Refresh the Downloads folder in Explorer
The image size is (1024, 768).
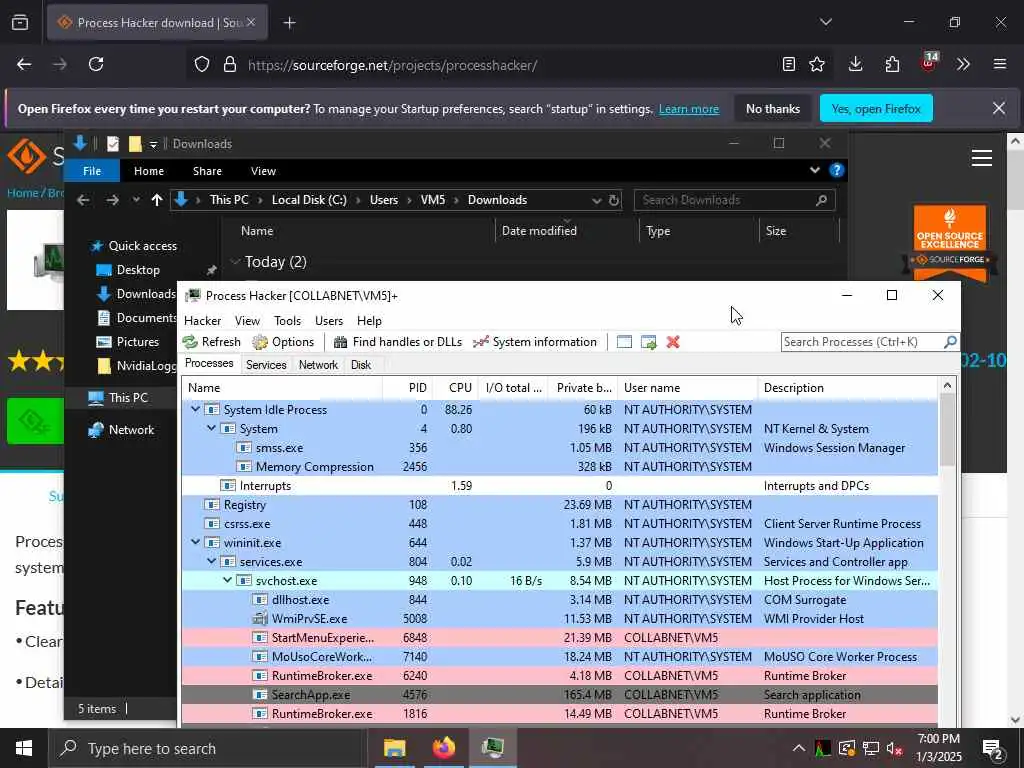coord(614,200)
